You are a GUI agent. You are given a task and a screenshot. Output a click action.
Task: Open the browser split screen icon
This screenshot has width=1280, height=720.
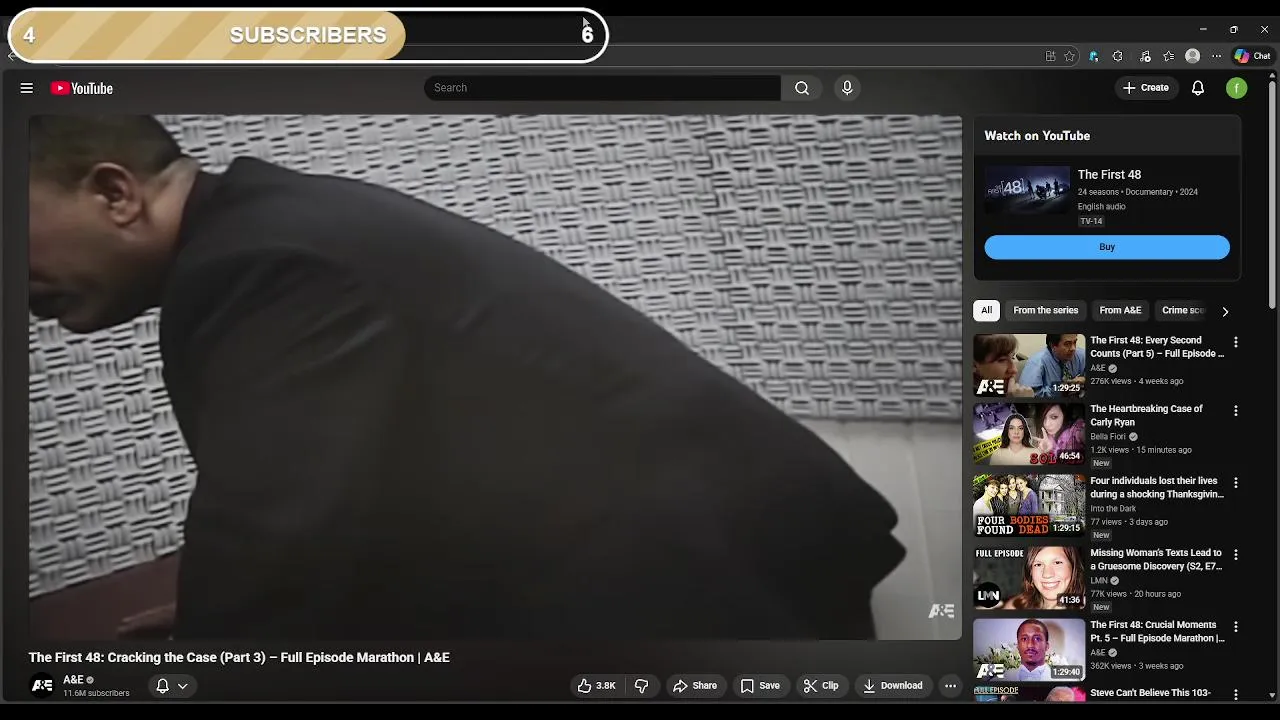click(x=1050, y=56)
